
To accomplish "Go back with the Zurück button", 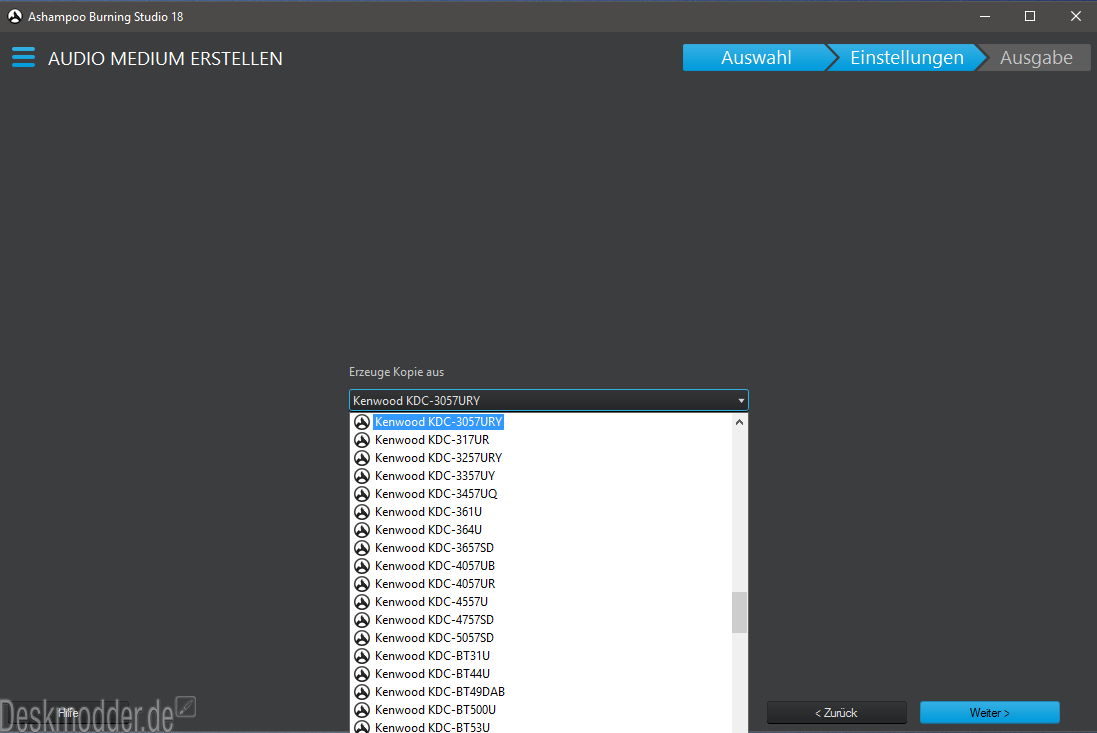I will tap(836, 713).
